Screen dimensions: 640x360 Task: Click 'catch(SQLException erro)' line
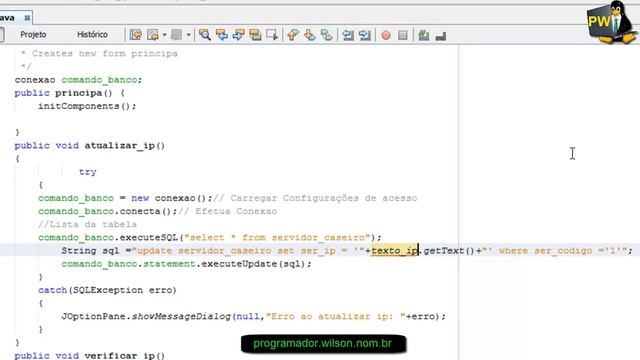click(107, 290)
